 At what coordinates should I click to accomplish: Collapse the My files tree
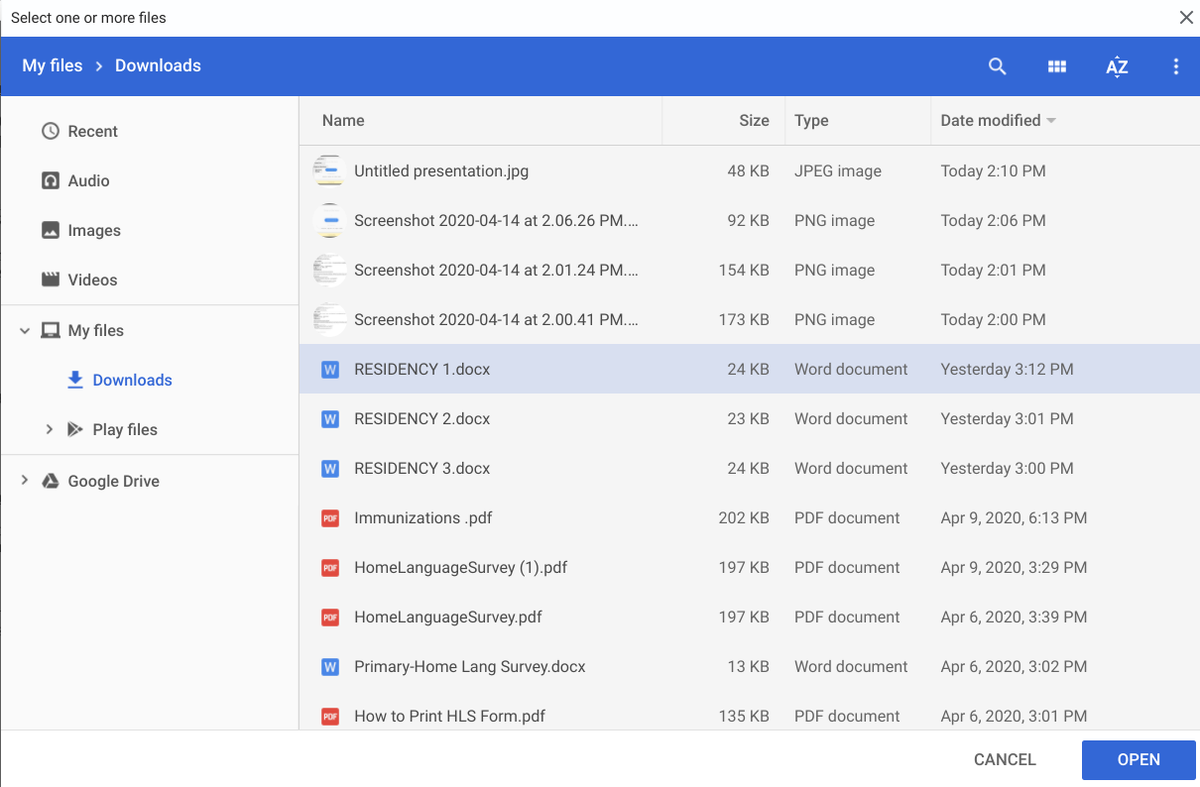tap(25, 330)
